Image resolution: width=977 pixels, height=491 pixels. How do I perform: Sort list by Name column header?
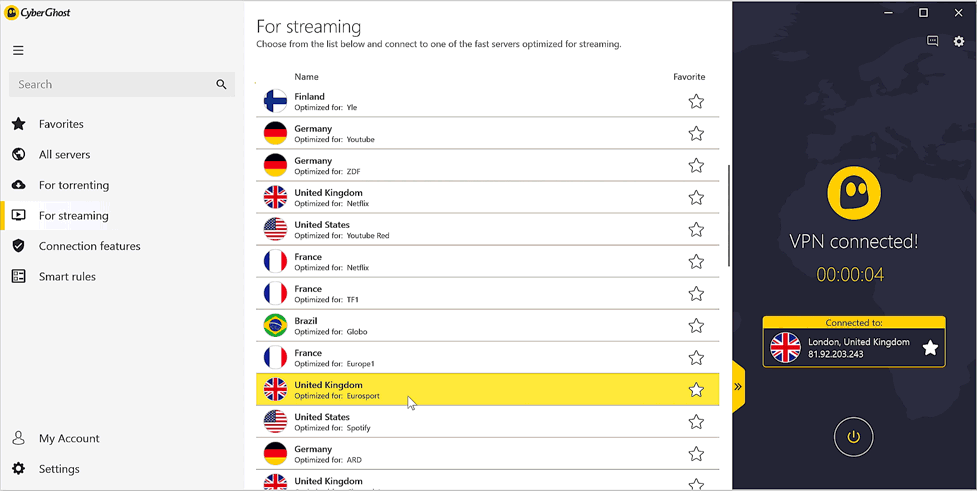point(306,77)
